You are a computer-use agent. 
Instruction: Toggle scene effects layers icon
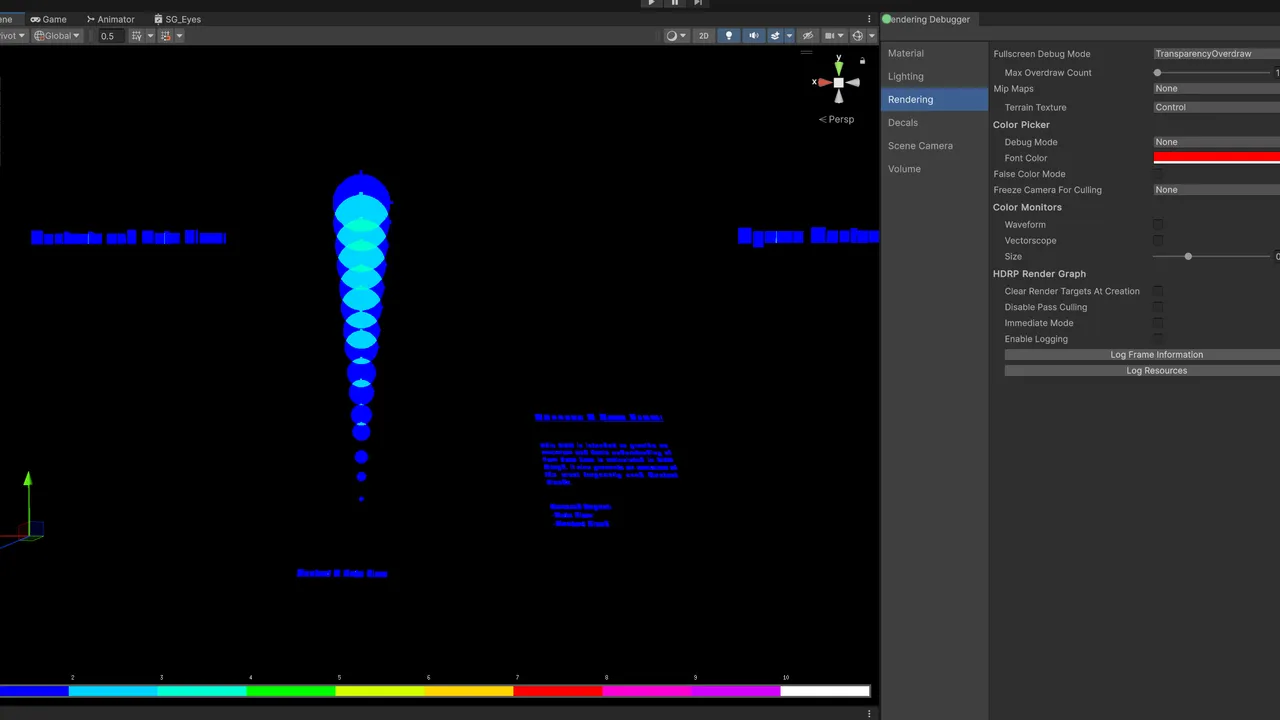pyautogui.click(x=775, y=36)
